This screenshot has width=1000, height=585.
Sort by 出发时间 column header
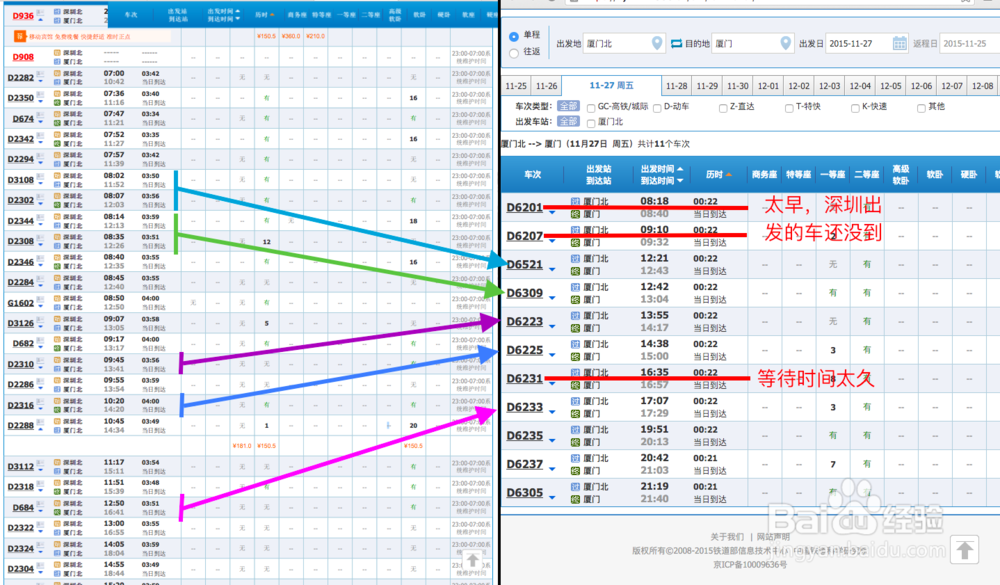point(662,169)
